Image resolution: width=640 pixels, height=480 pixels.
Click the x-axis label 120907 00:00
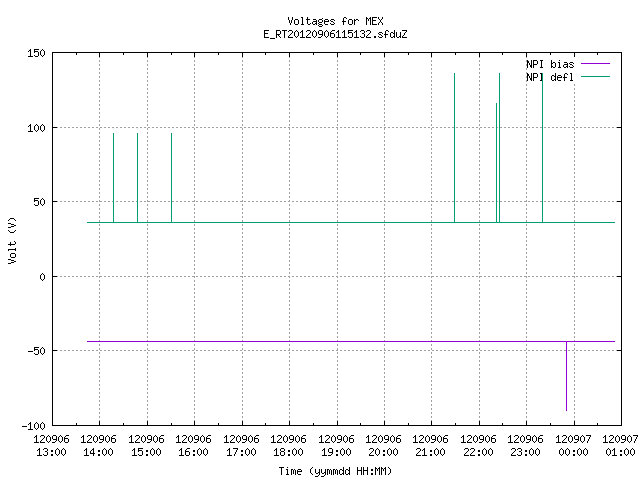(x=573, y=446)
